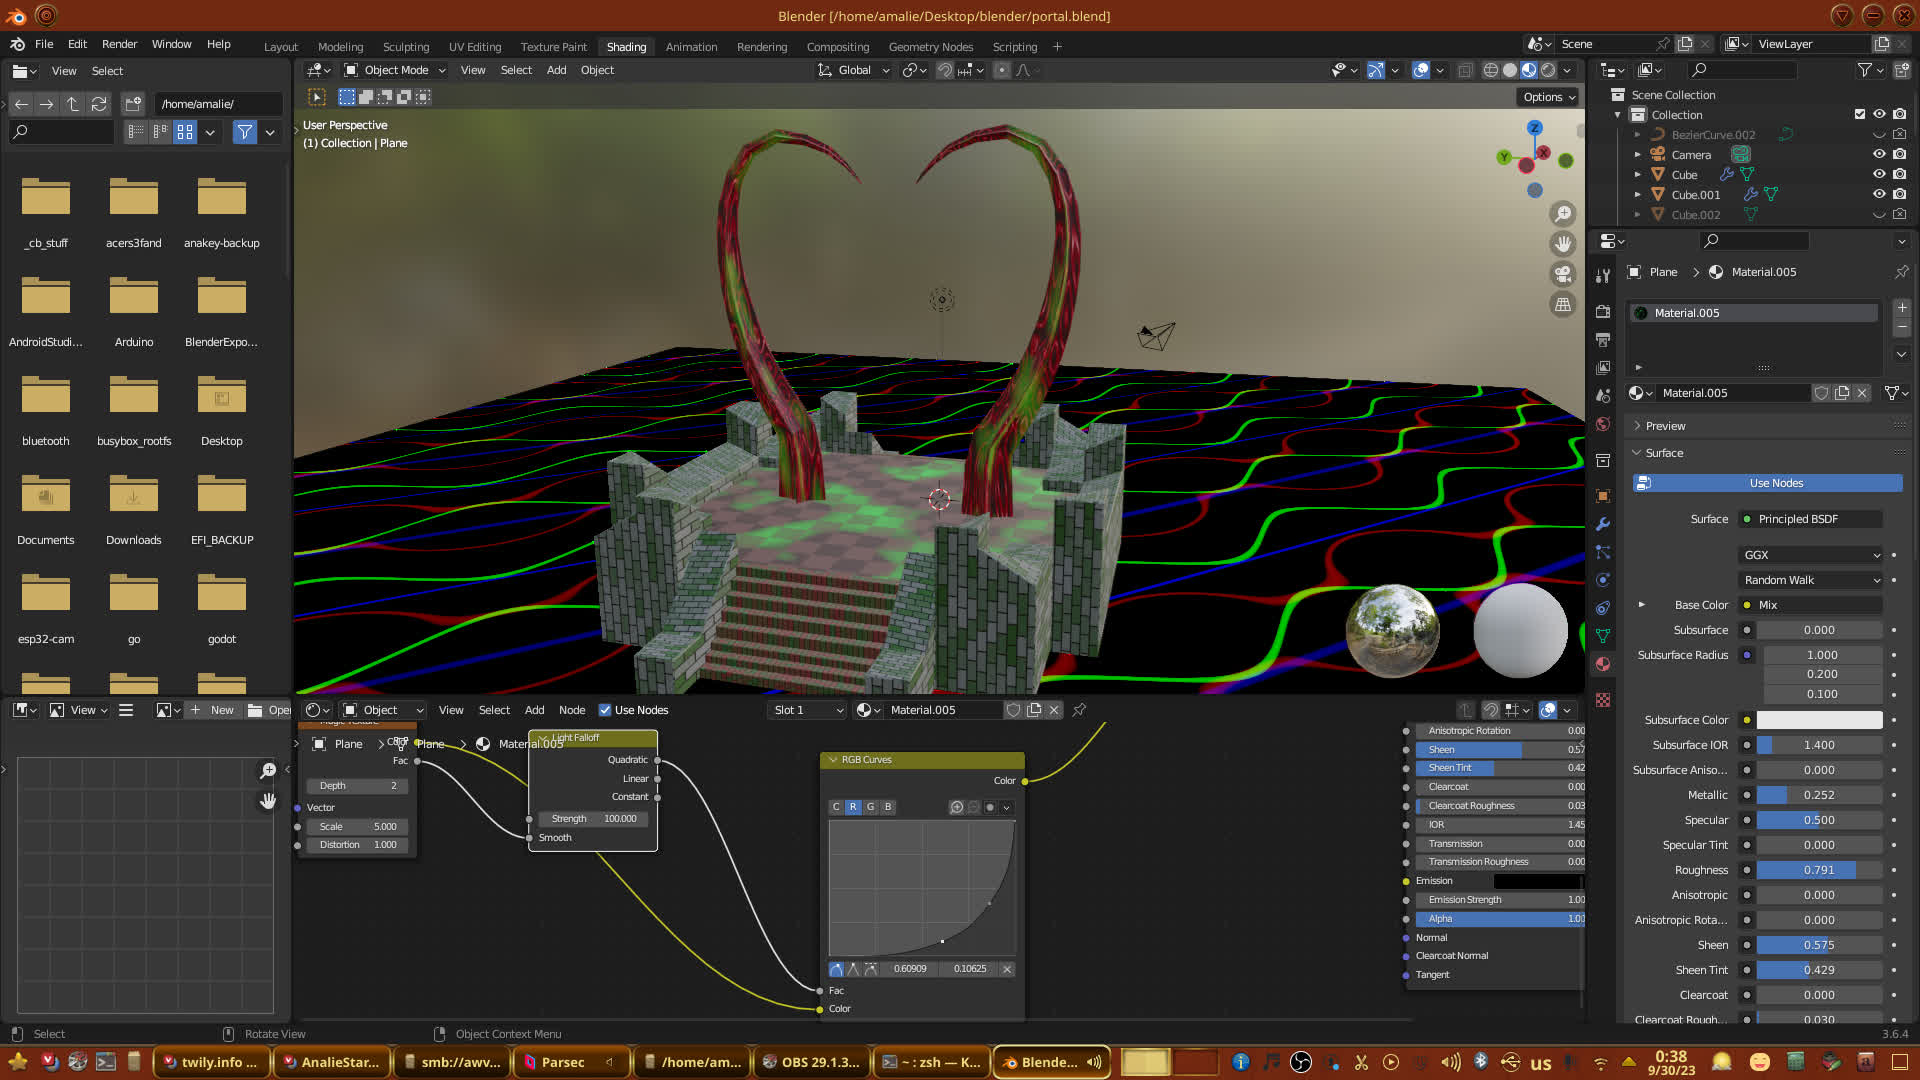Screen dimensions: 1920x1080
Task: Click the file browser refresh icon
Action: point(98,104)
